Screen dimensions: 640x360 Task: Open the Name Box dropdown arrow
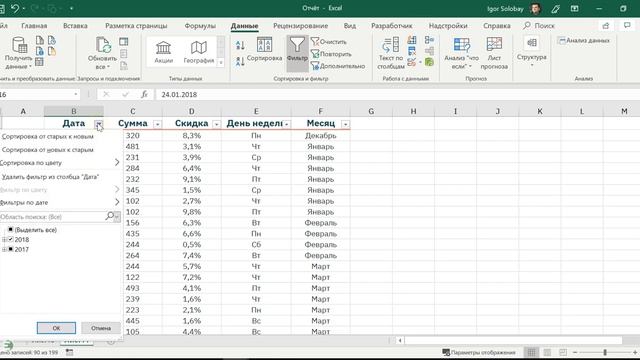pyautogui.click(x=76, y=94)
